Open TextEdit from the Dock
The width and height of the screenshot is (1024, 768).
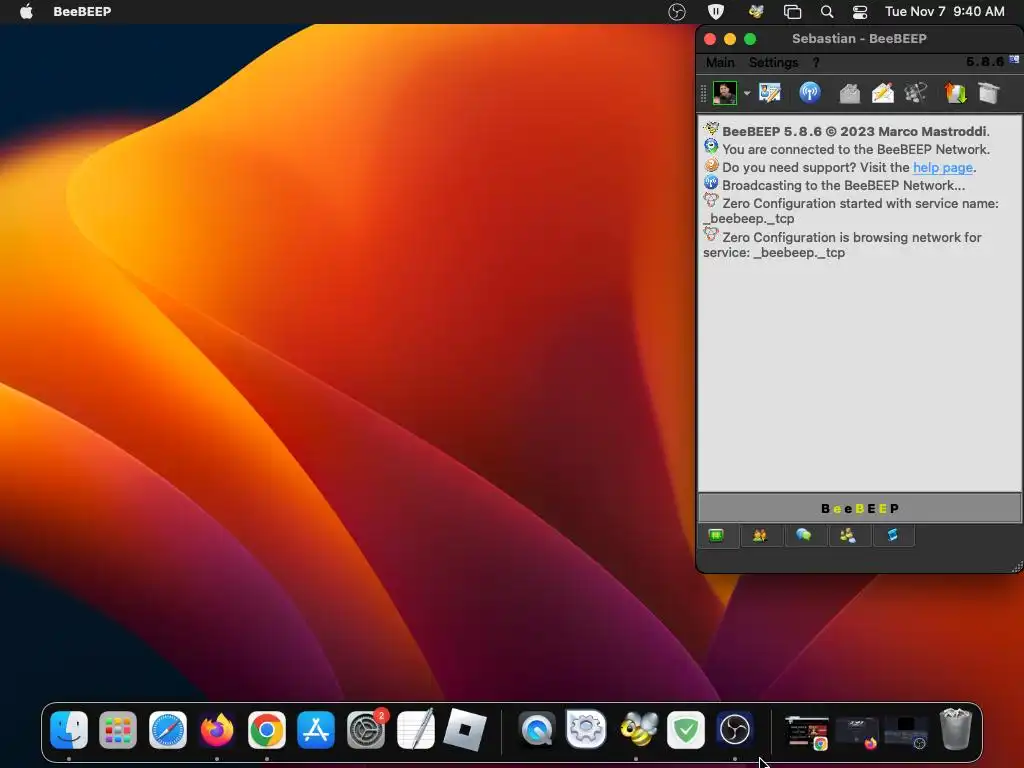415,729
